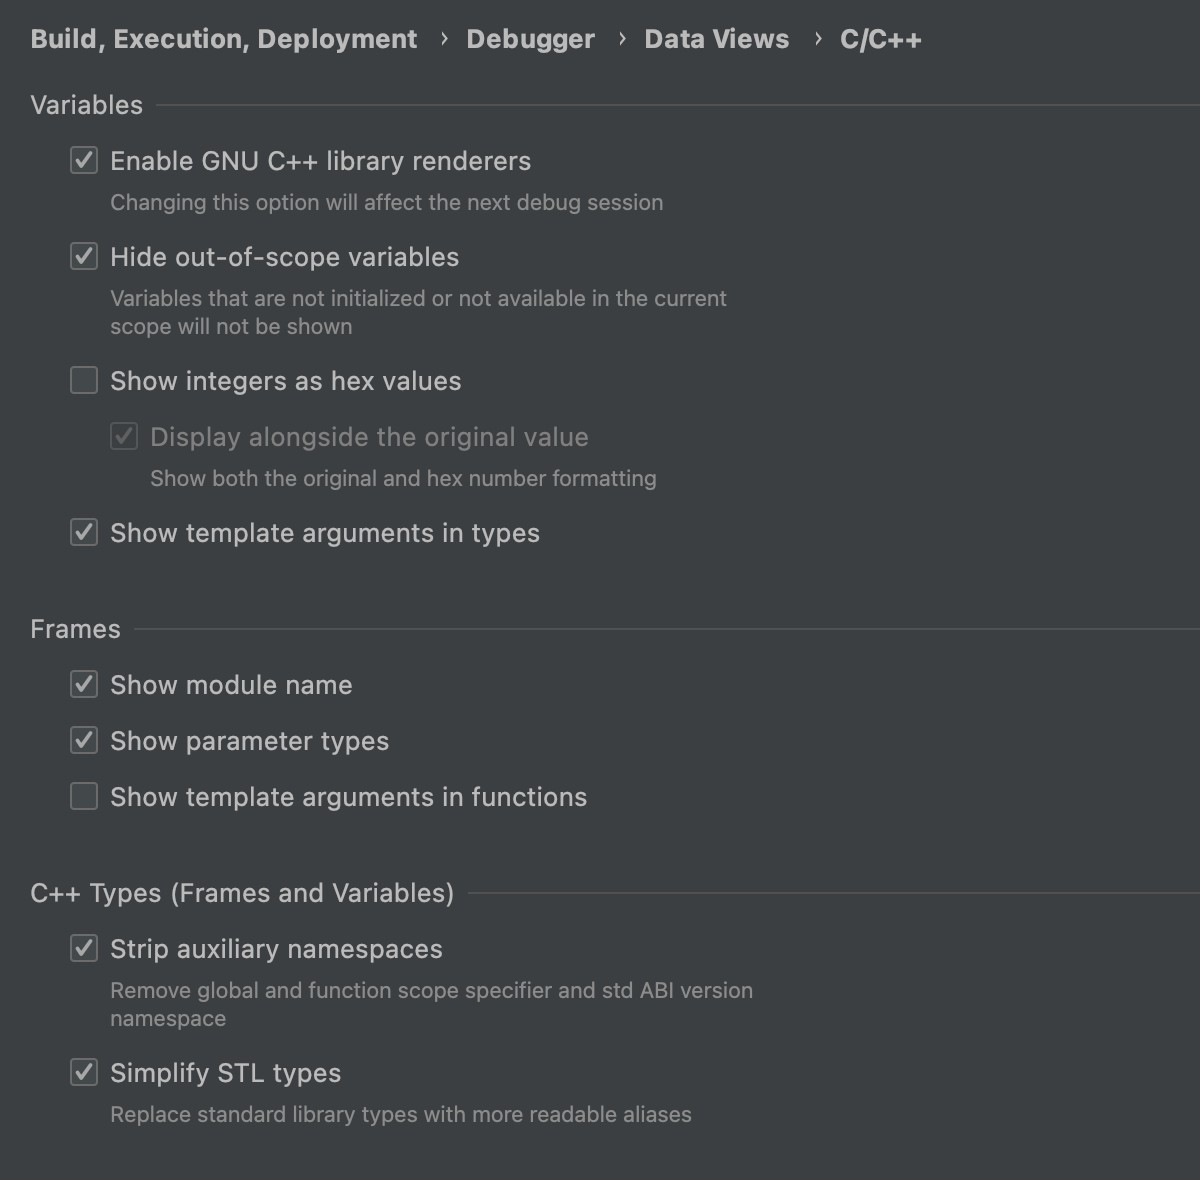Click chevron after Build, Execution, Deployment
This screenshot has width=1200, height=1180.
tap(443, 39)
